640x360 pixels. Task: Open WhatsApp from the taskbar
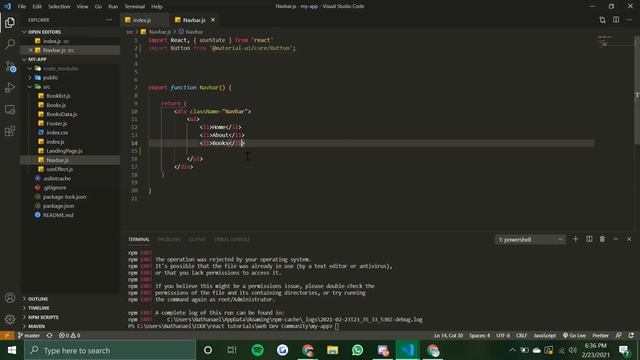tap(358, 350)
